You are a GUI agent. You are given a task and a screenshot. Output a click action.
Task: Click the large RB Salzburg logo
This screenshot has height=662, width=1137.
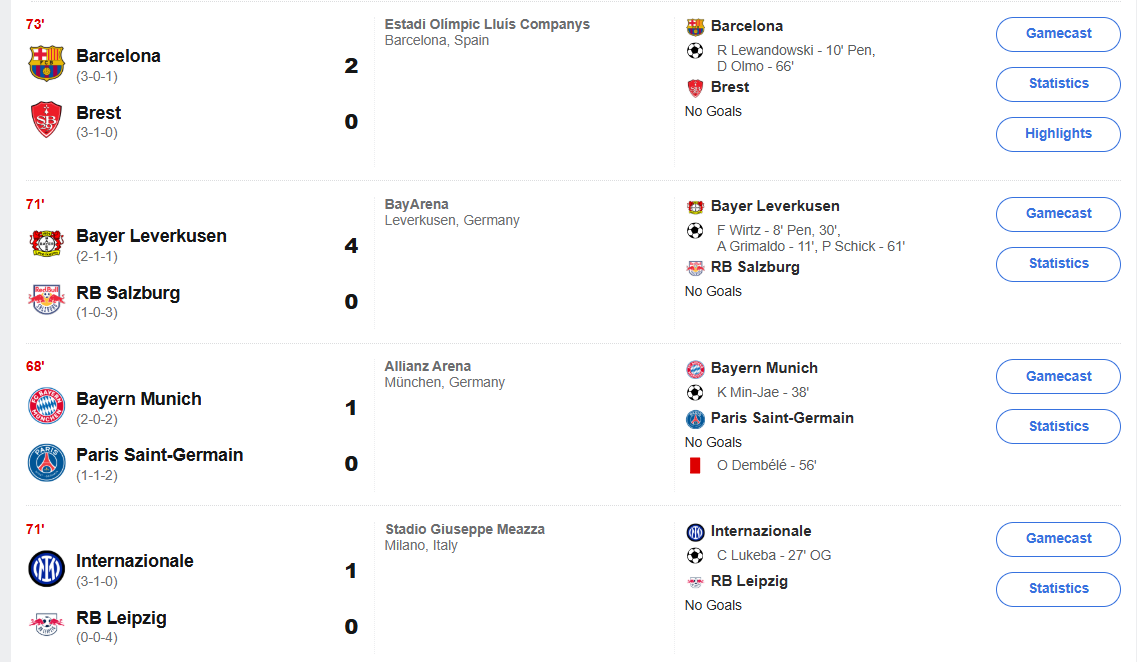coord(47,300)
